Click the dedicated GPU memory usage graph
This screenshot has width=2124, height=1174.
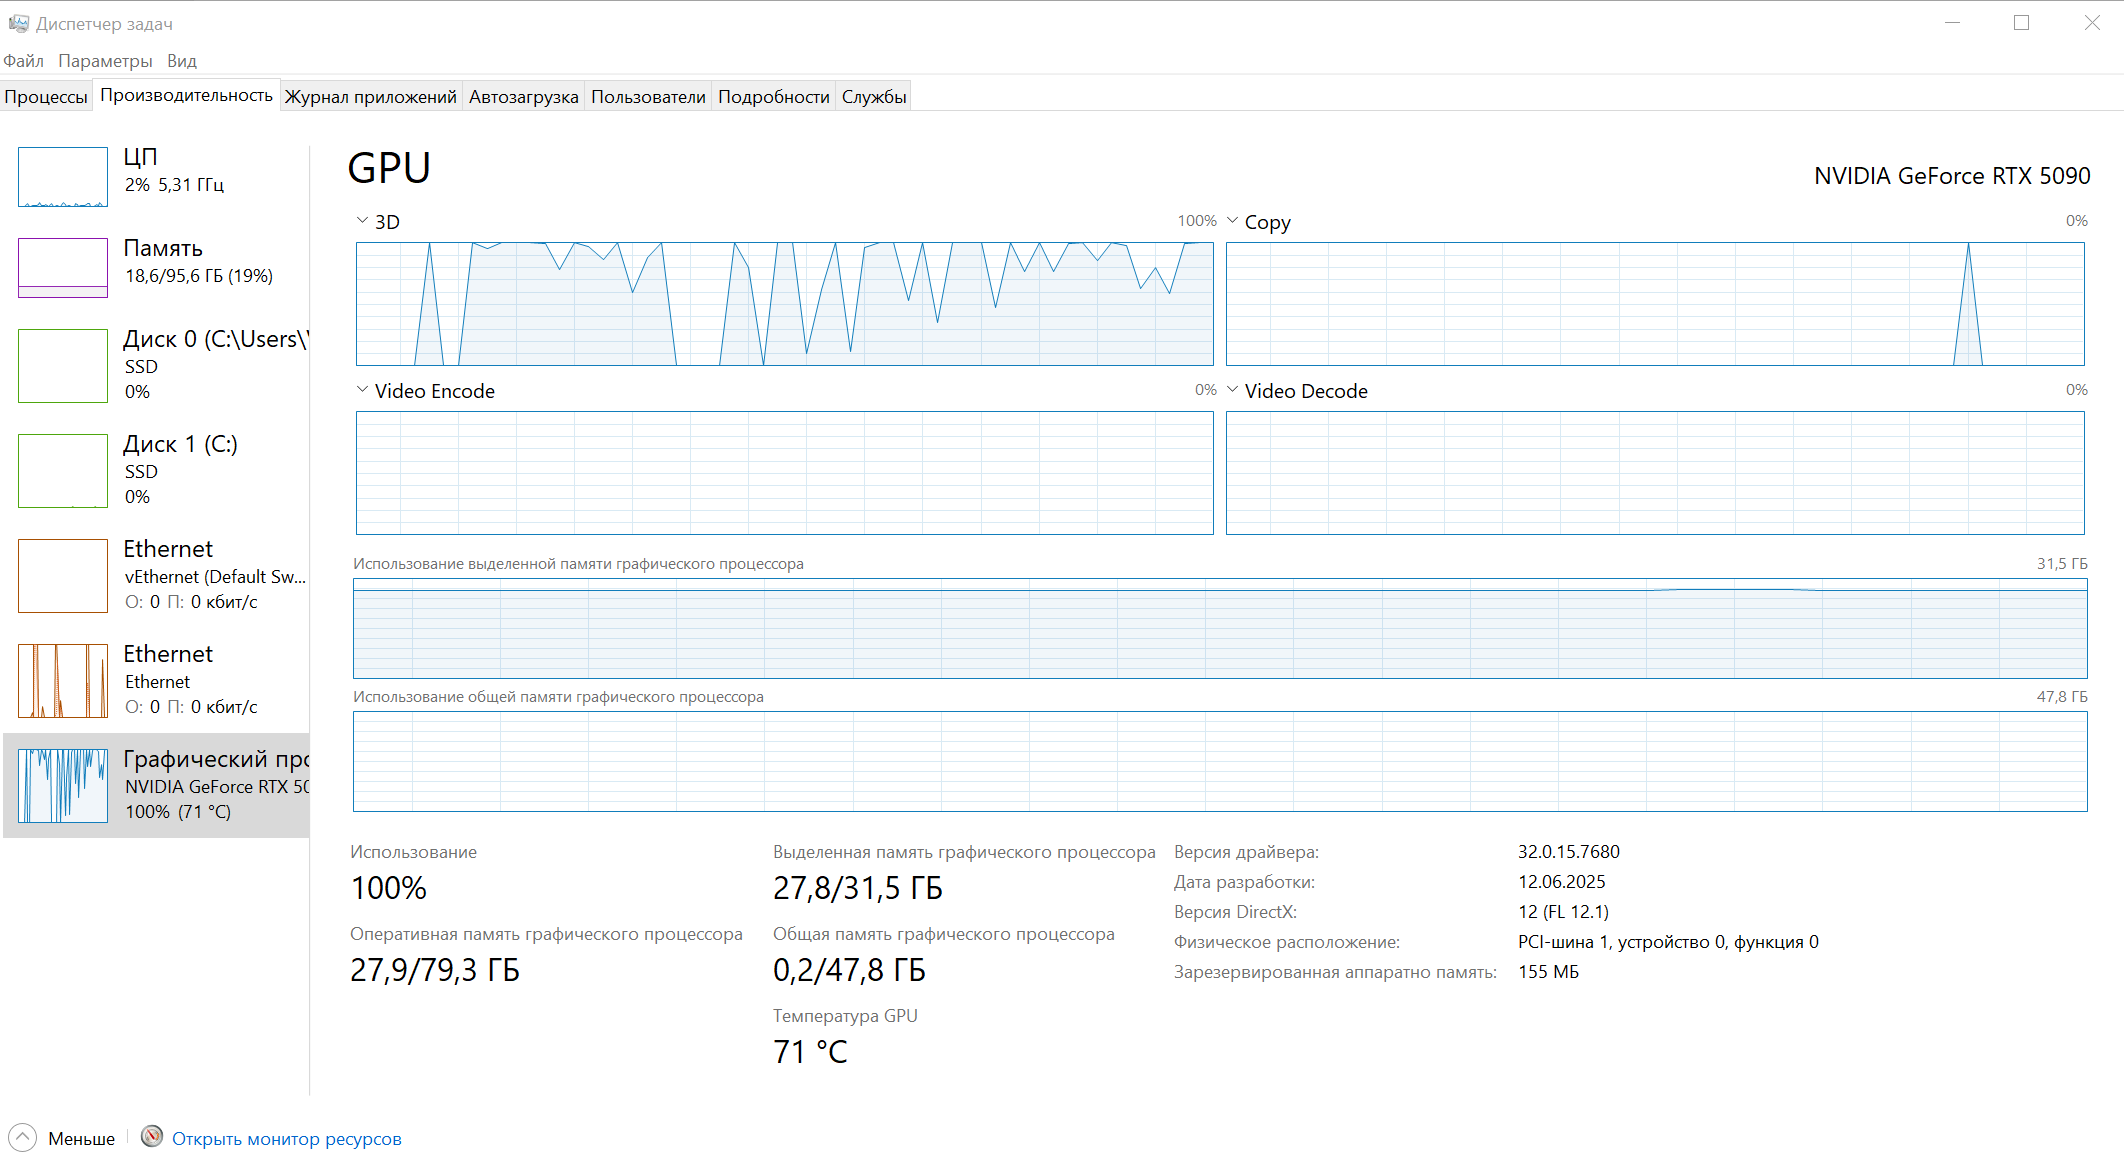(x=1220, y=629)
